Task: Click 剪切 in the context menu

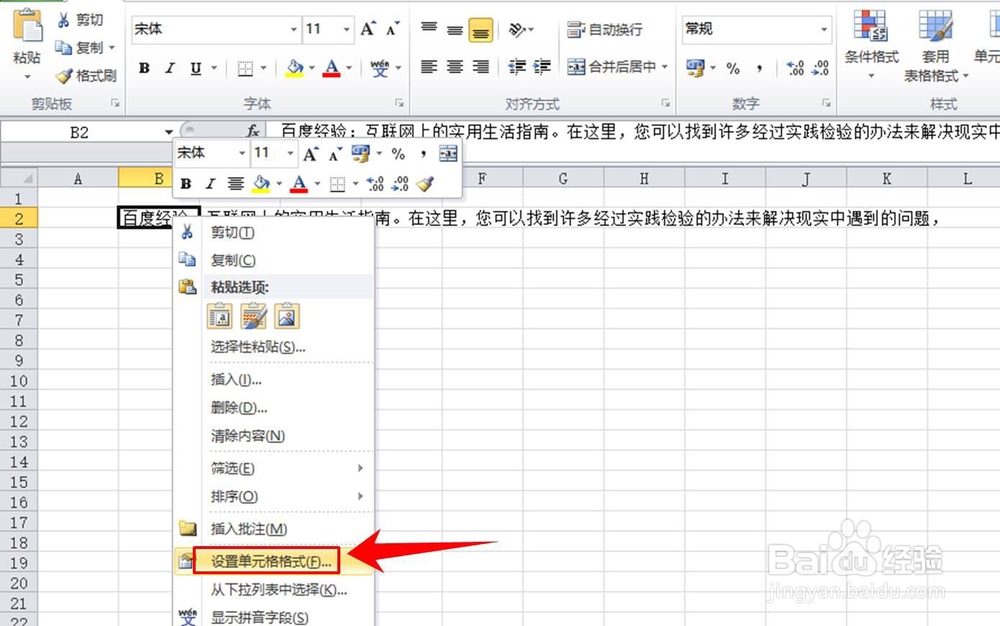Action: point(230,231)
